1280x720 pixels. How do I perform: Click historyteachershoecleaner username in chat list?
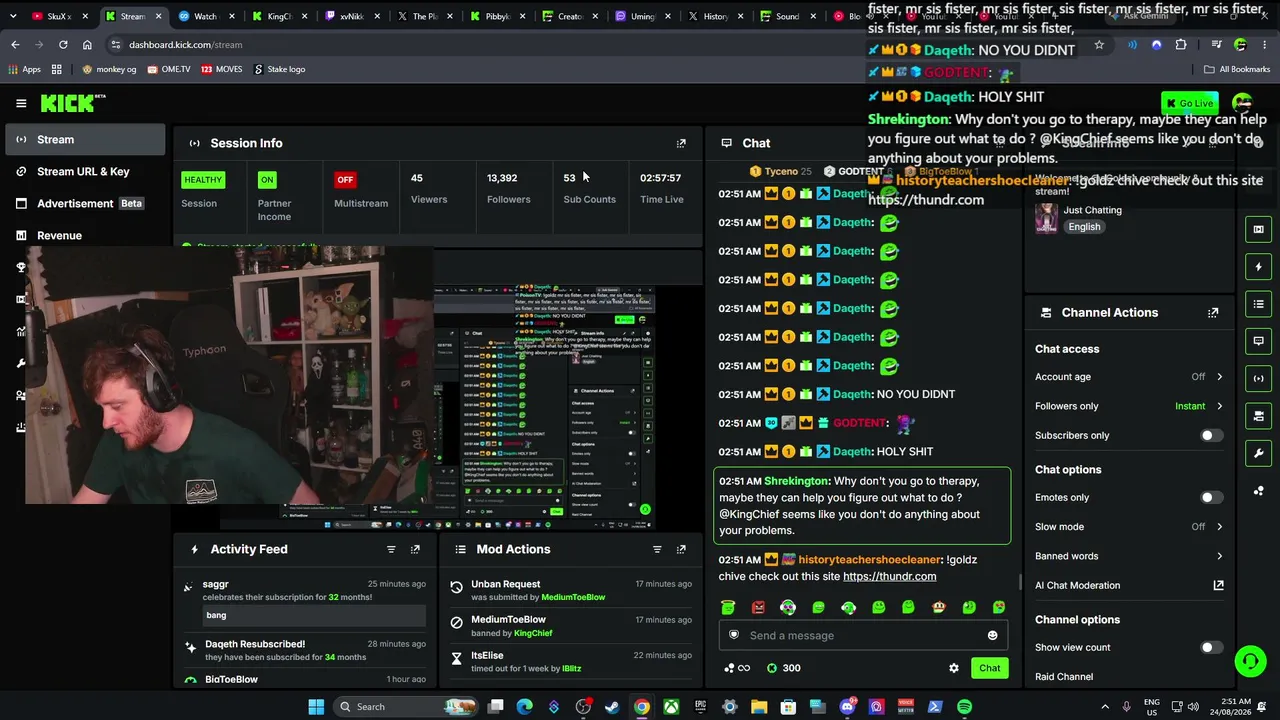coord(870,560)
